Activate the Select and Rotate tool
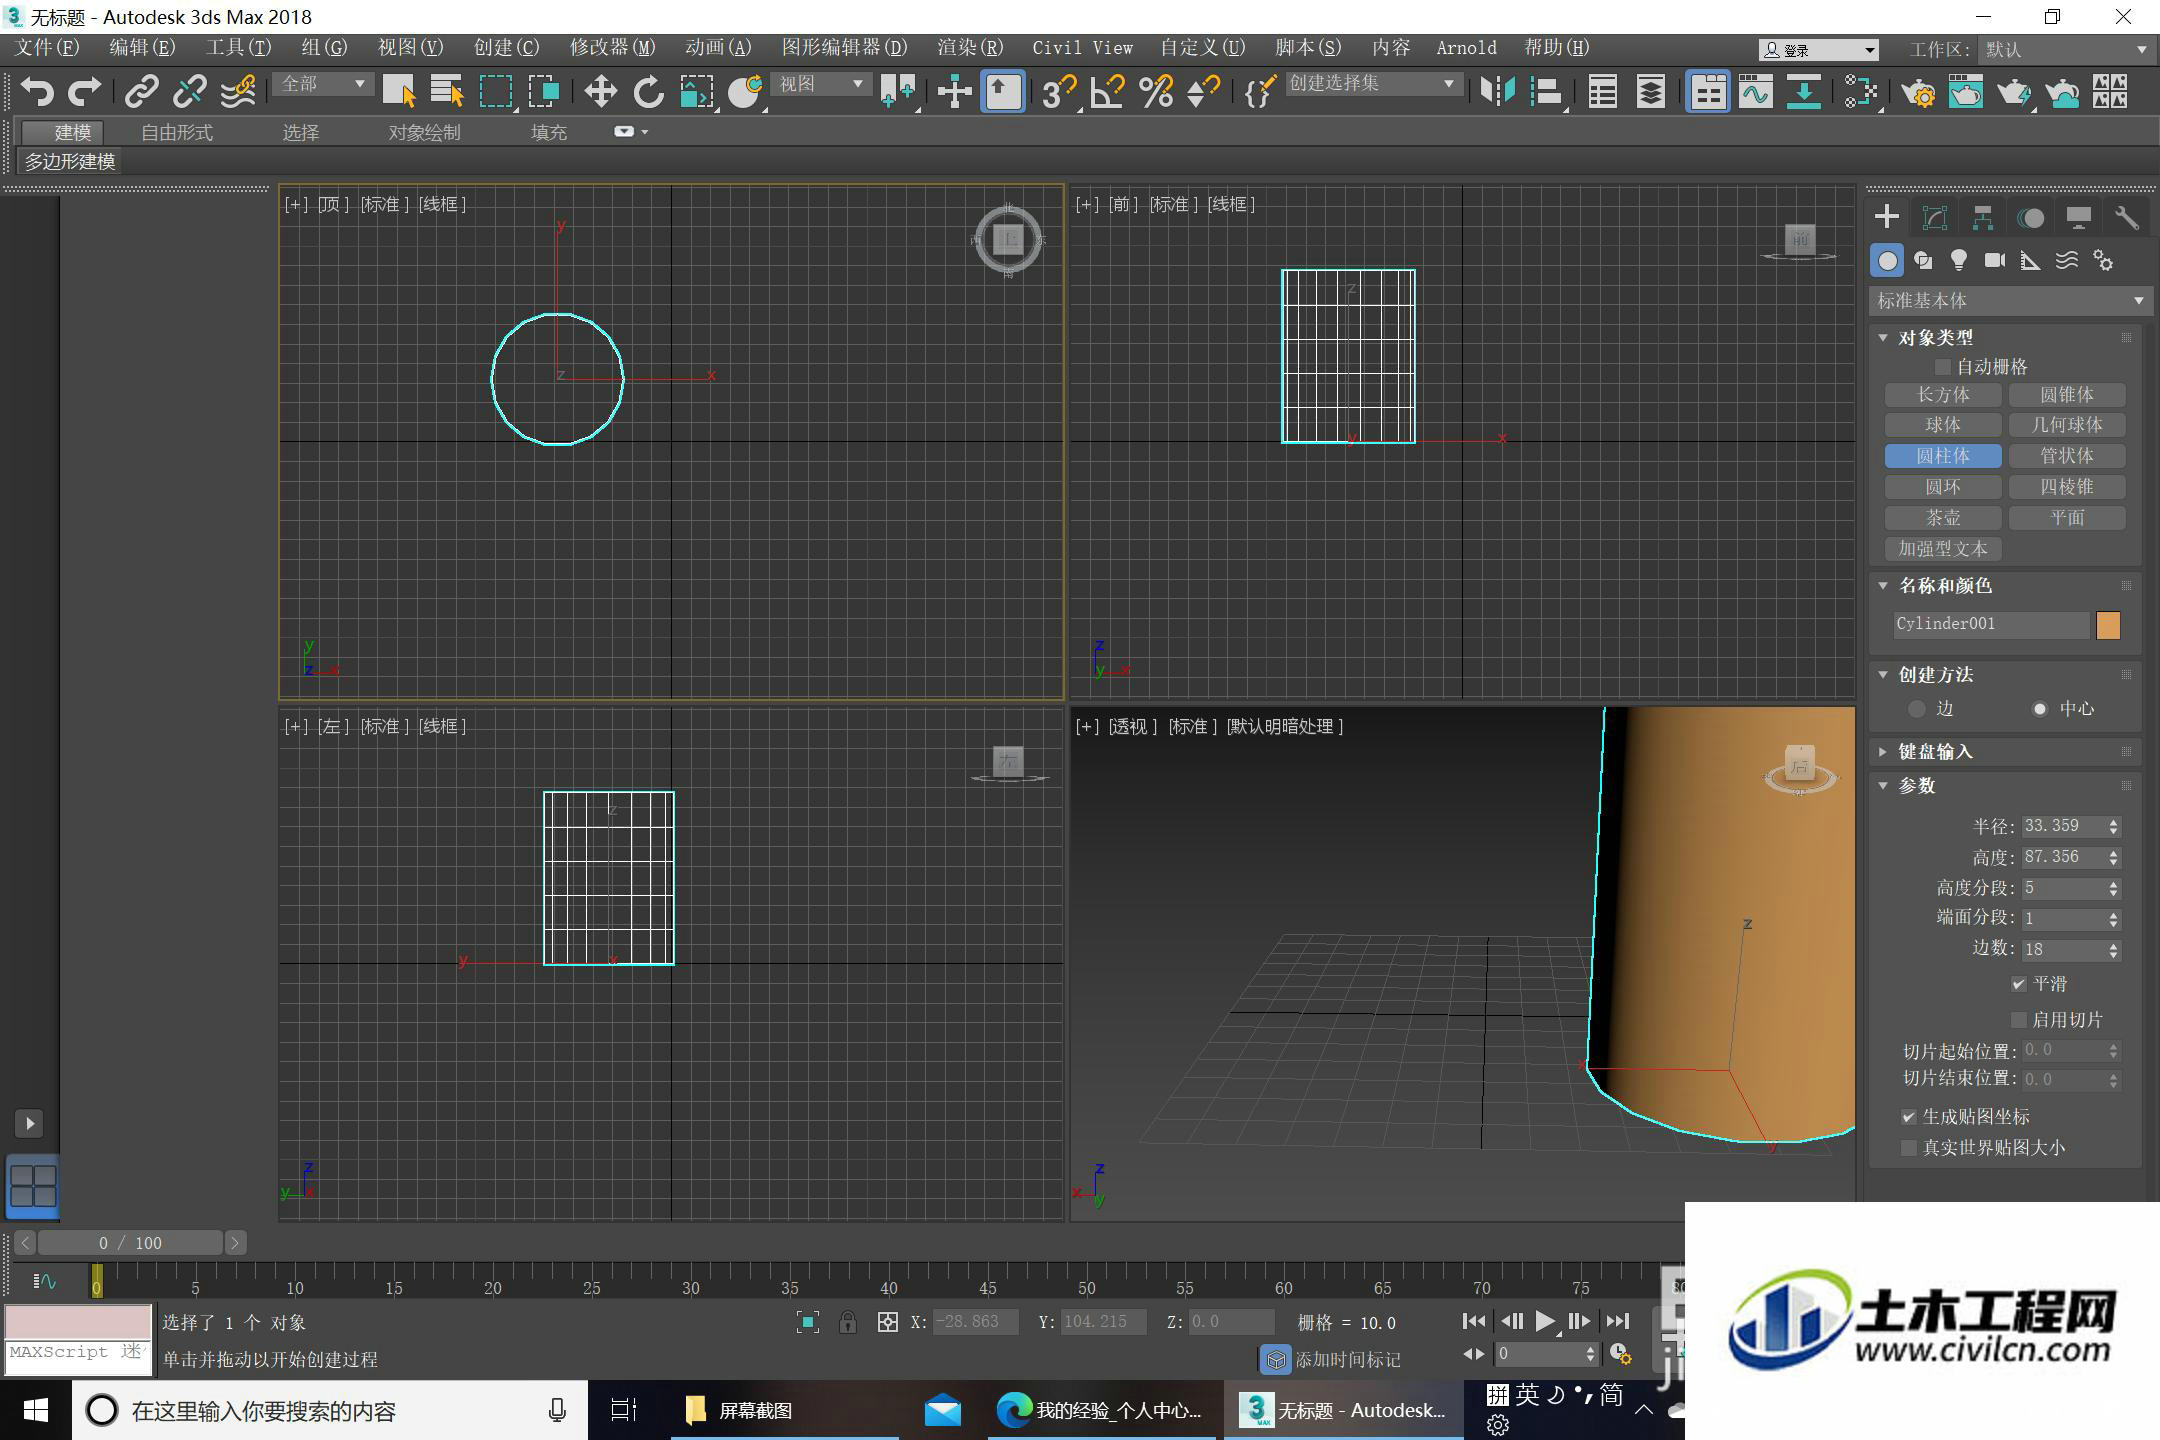Image resolution: width=2160 pixels, height=1440 pixels. click(x=648, y=92)
